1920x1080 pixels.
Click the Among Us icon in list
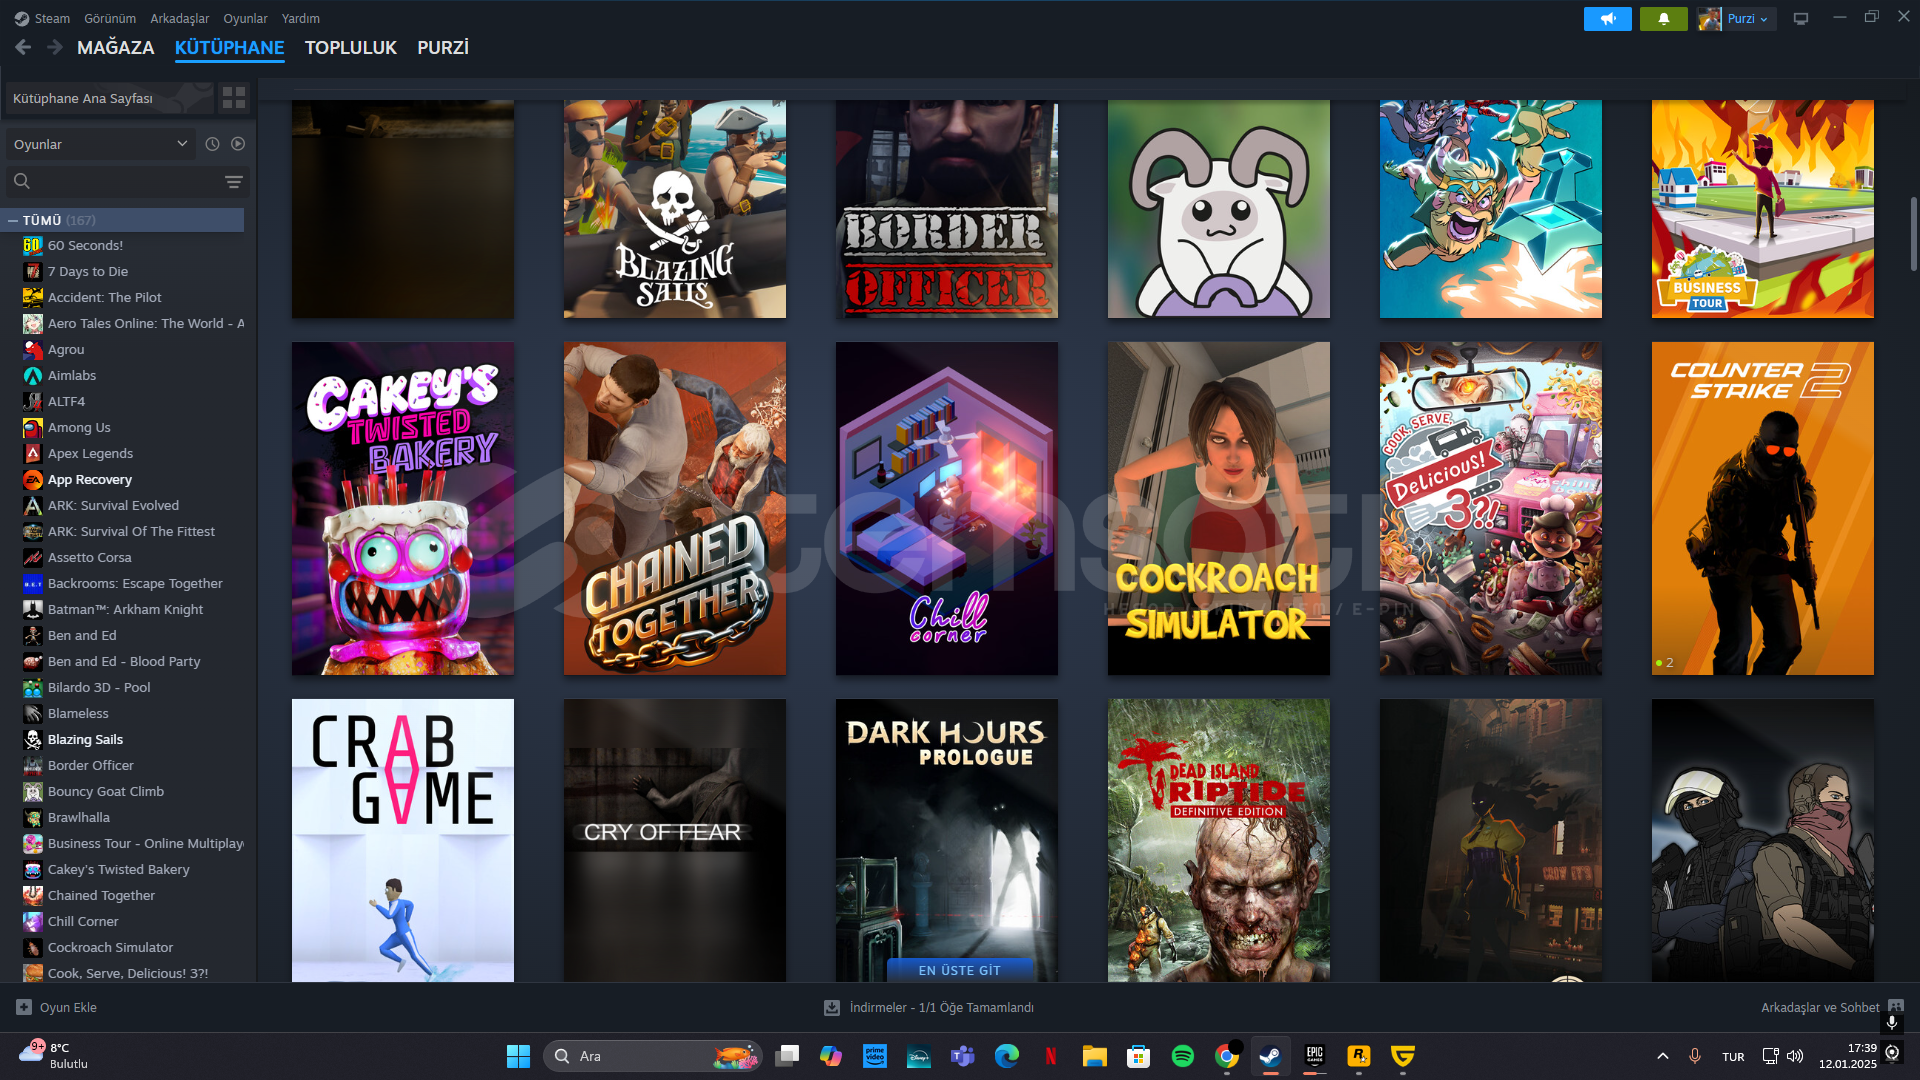pos(32,427)
